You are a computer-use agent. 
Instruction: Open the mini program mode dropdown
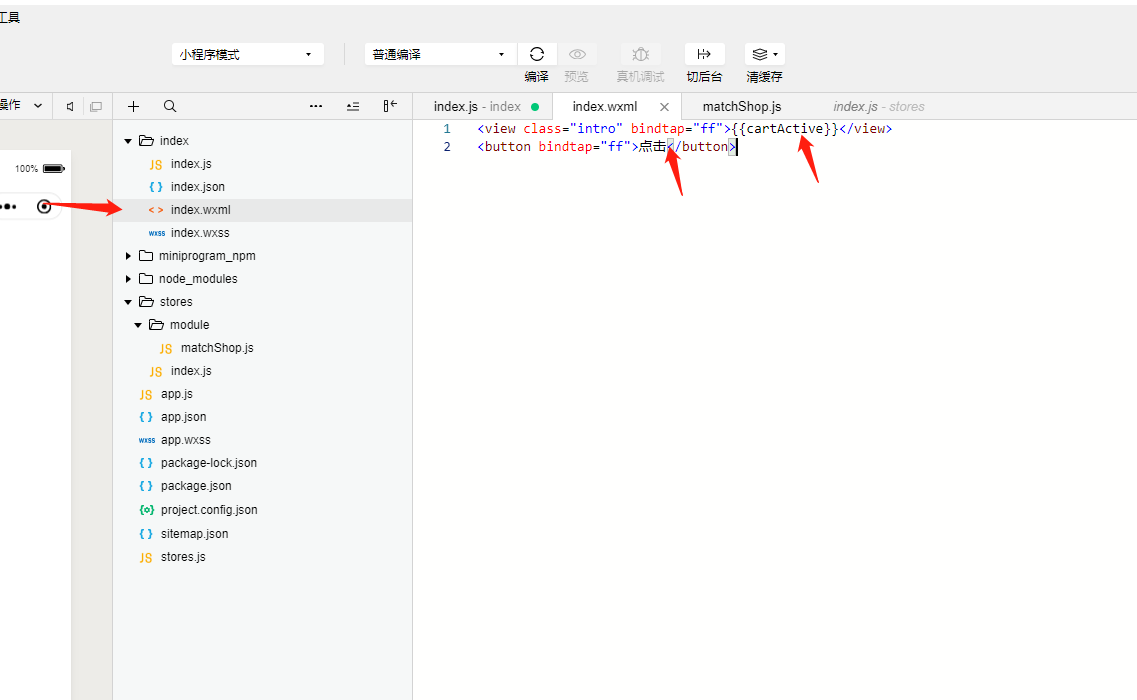(247, 54)
